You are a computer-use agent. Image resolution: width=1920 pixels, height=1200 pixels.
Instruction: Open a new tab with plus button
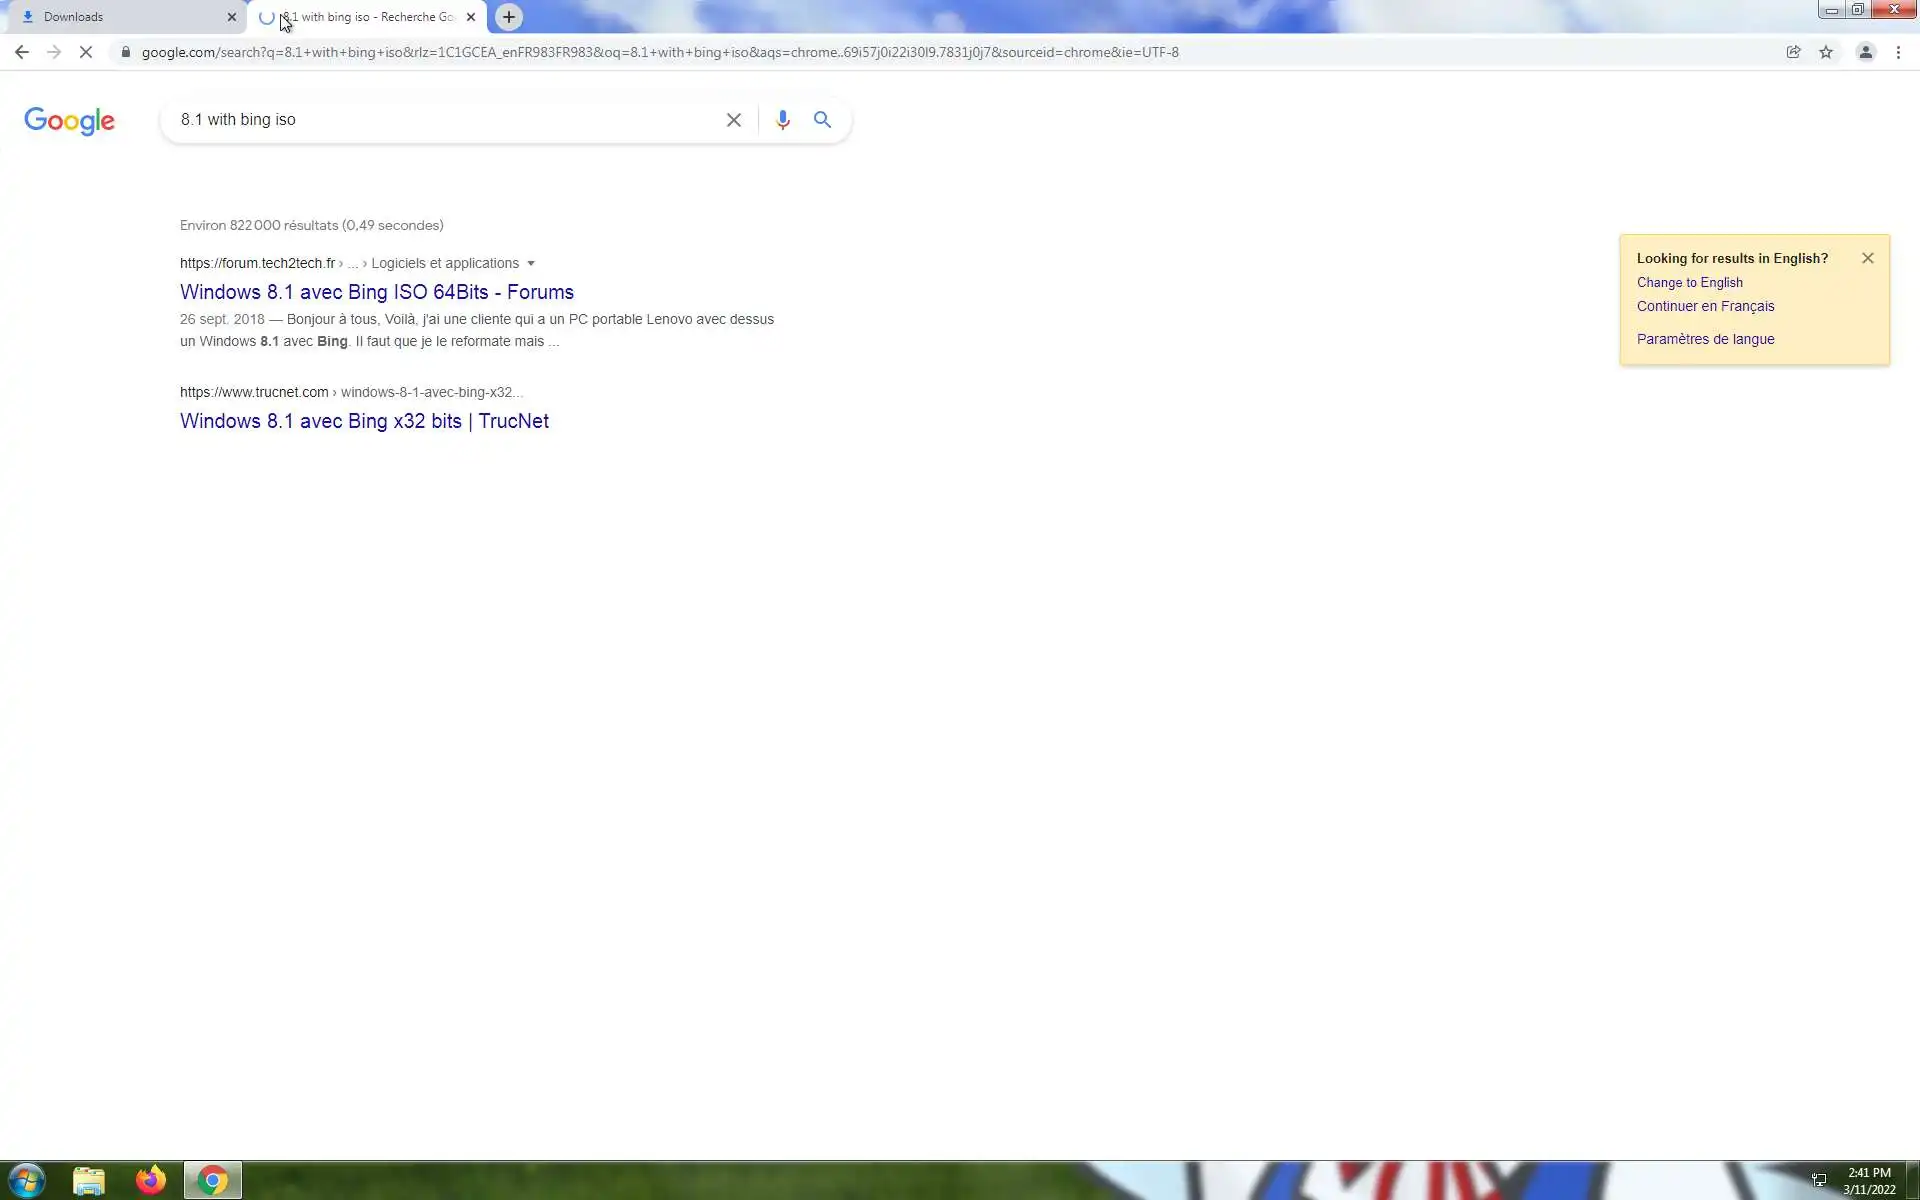[x=509, y=17]
